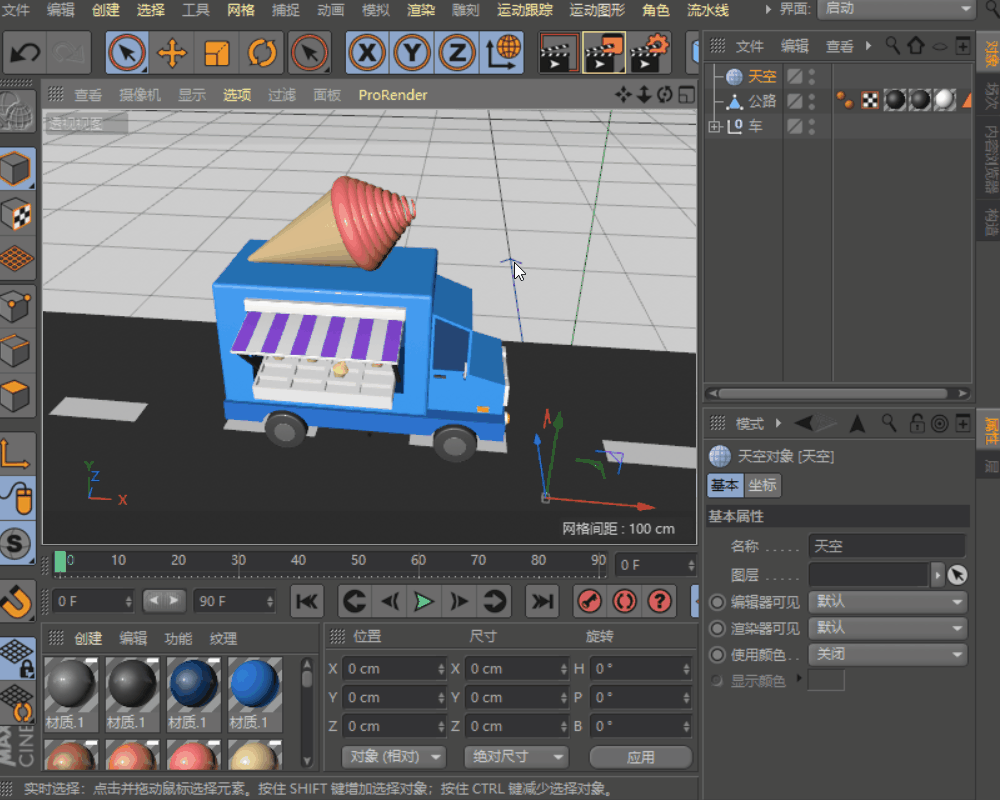The height and width of the screenshot is (800, 1000).
Task: Click the Undo arrow icon
Action: [x=24, y=52]
